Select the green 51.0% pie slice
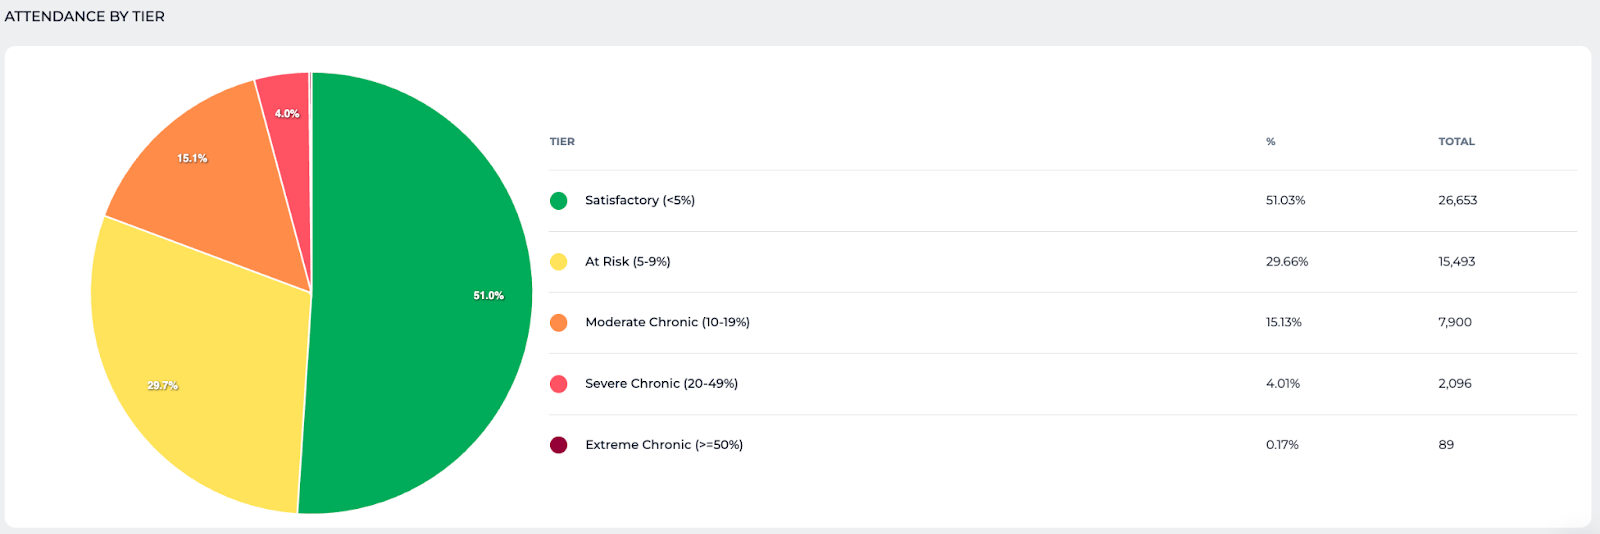 tap(430, 295)
